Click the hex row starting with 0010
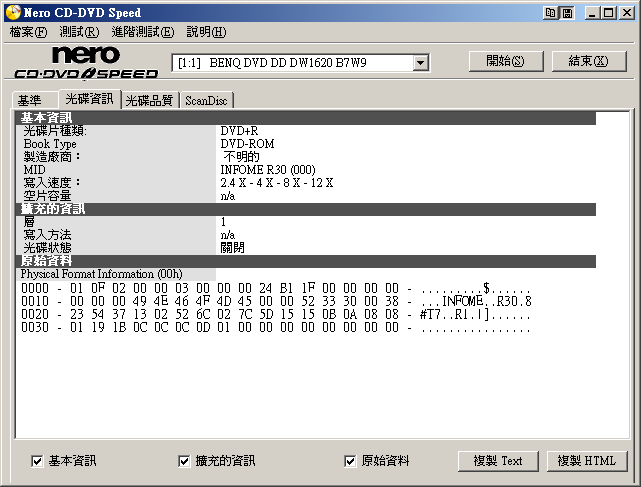641x487 pixels. point(276,301)
